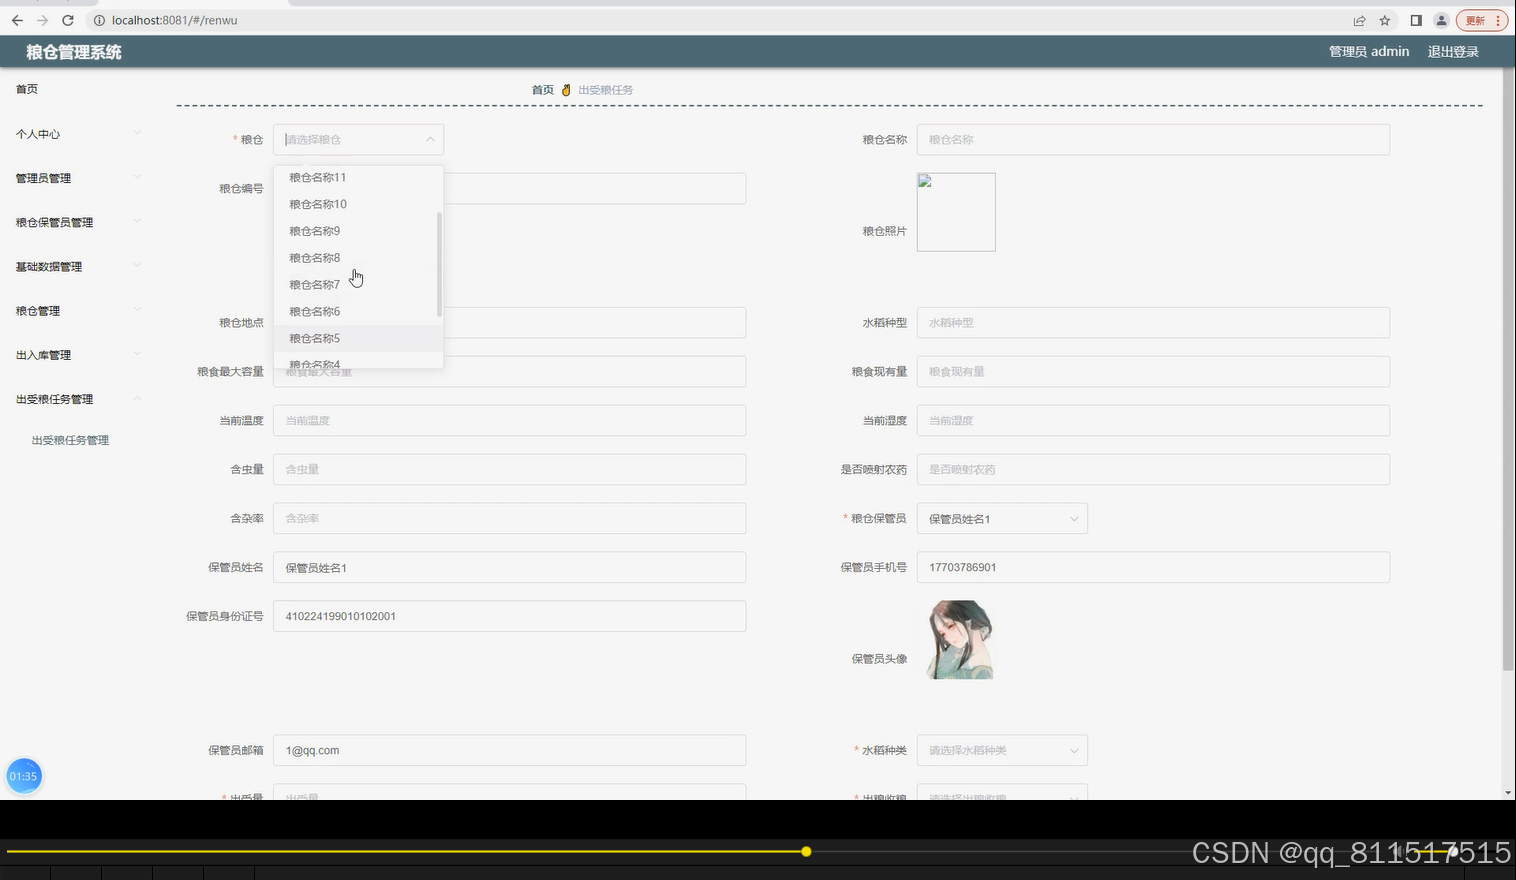The image size is (1516, 880).
Task: Focus the 当前湿度 input field
Action: pyautogui.click(x=1153, y=420)
